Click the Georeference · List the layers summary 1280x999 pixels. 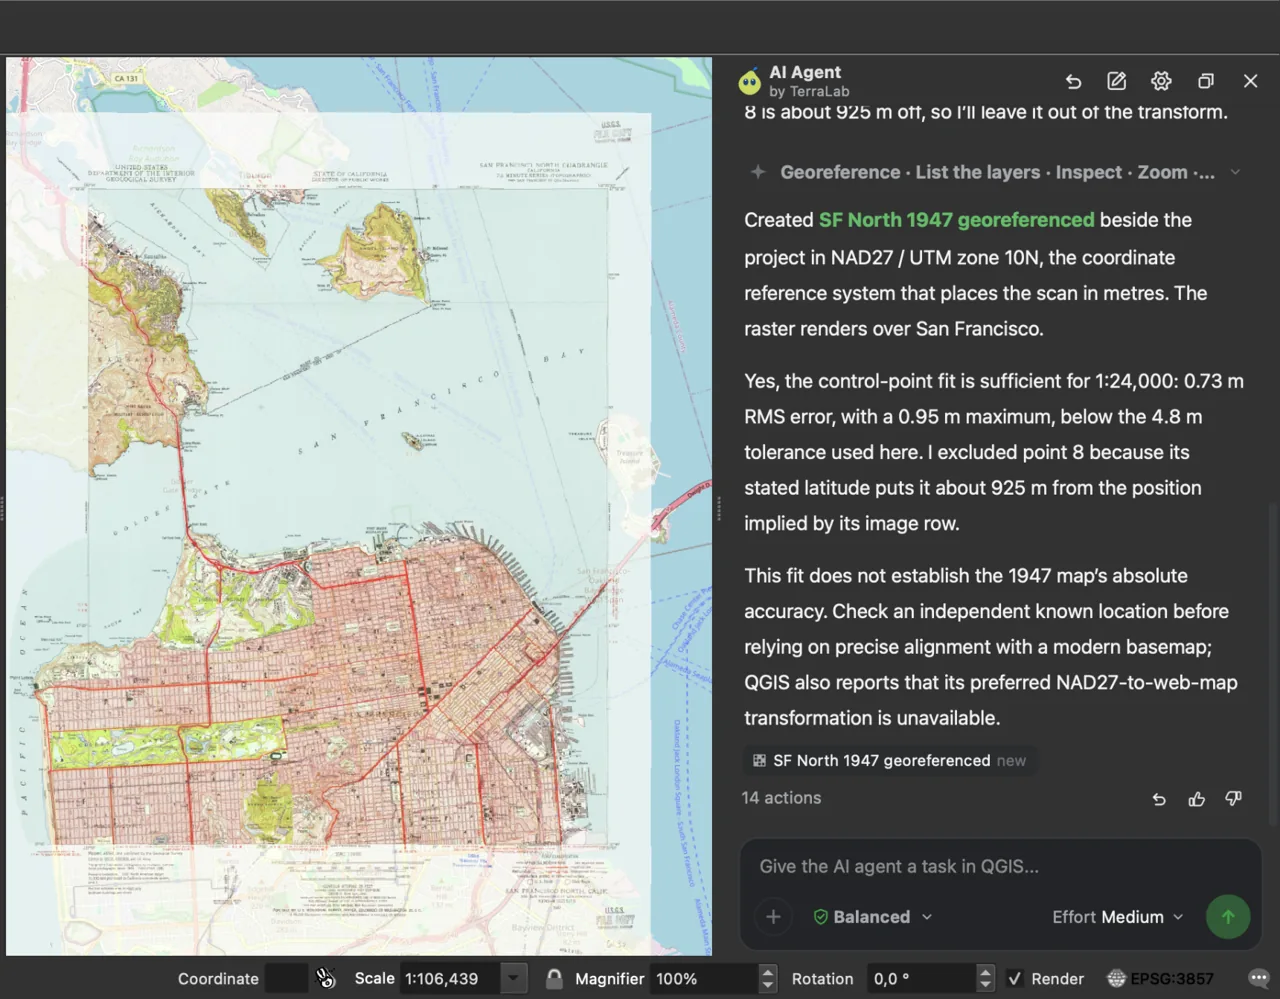pyautogui.click(x=997, y=172)
